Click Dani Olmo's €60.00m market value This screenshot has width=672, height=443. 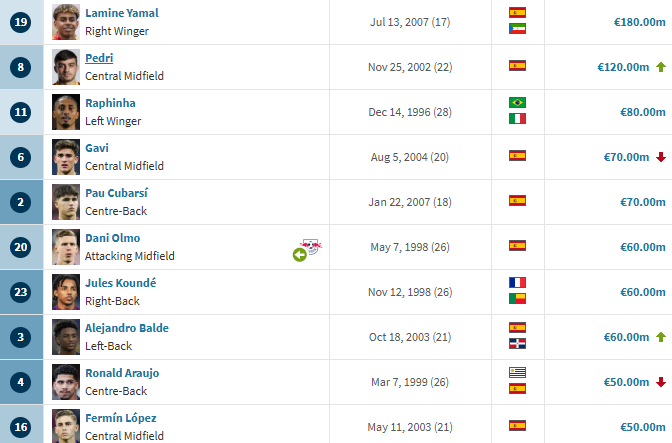(x=643, y=247)
